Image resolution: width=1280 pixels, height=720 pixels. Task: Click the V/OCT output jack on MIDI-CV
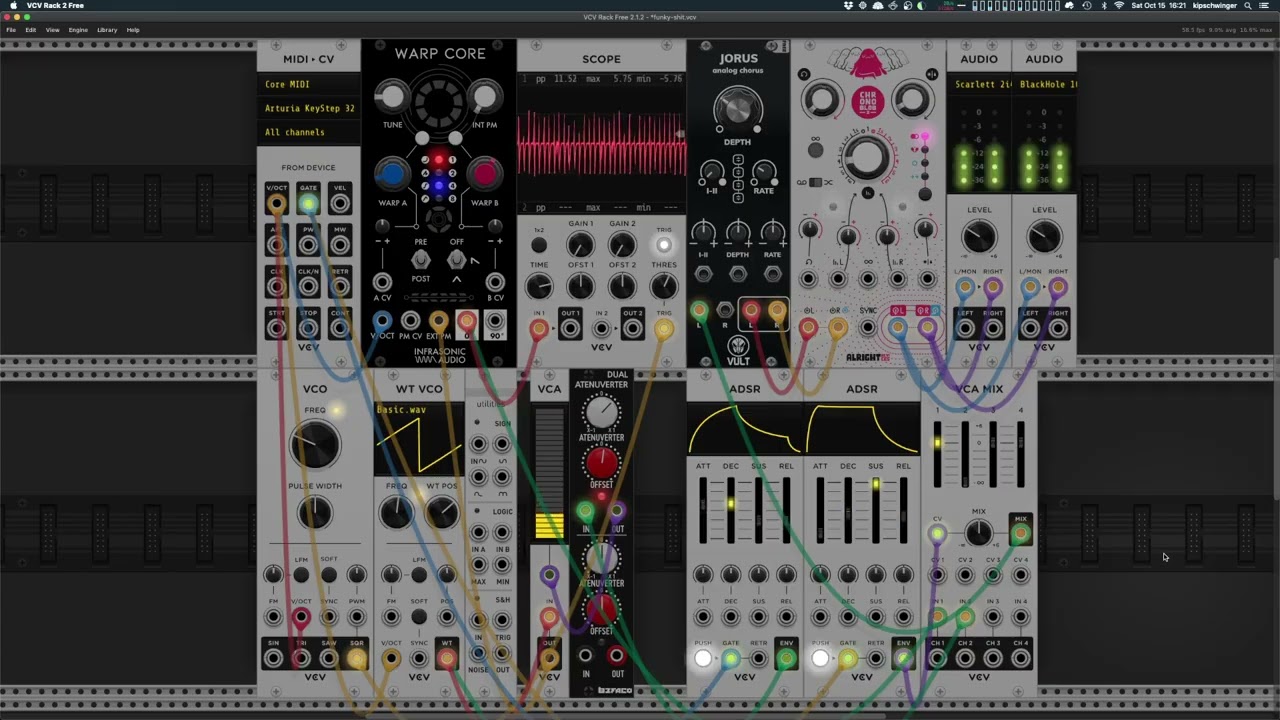pyautogui.click(x=276, y=204)
